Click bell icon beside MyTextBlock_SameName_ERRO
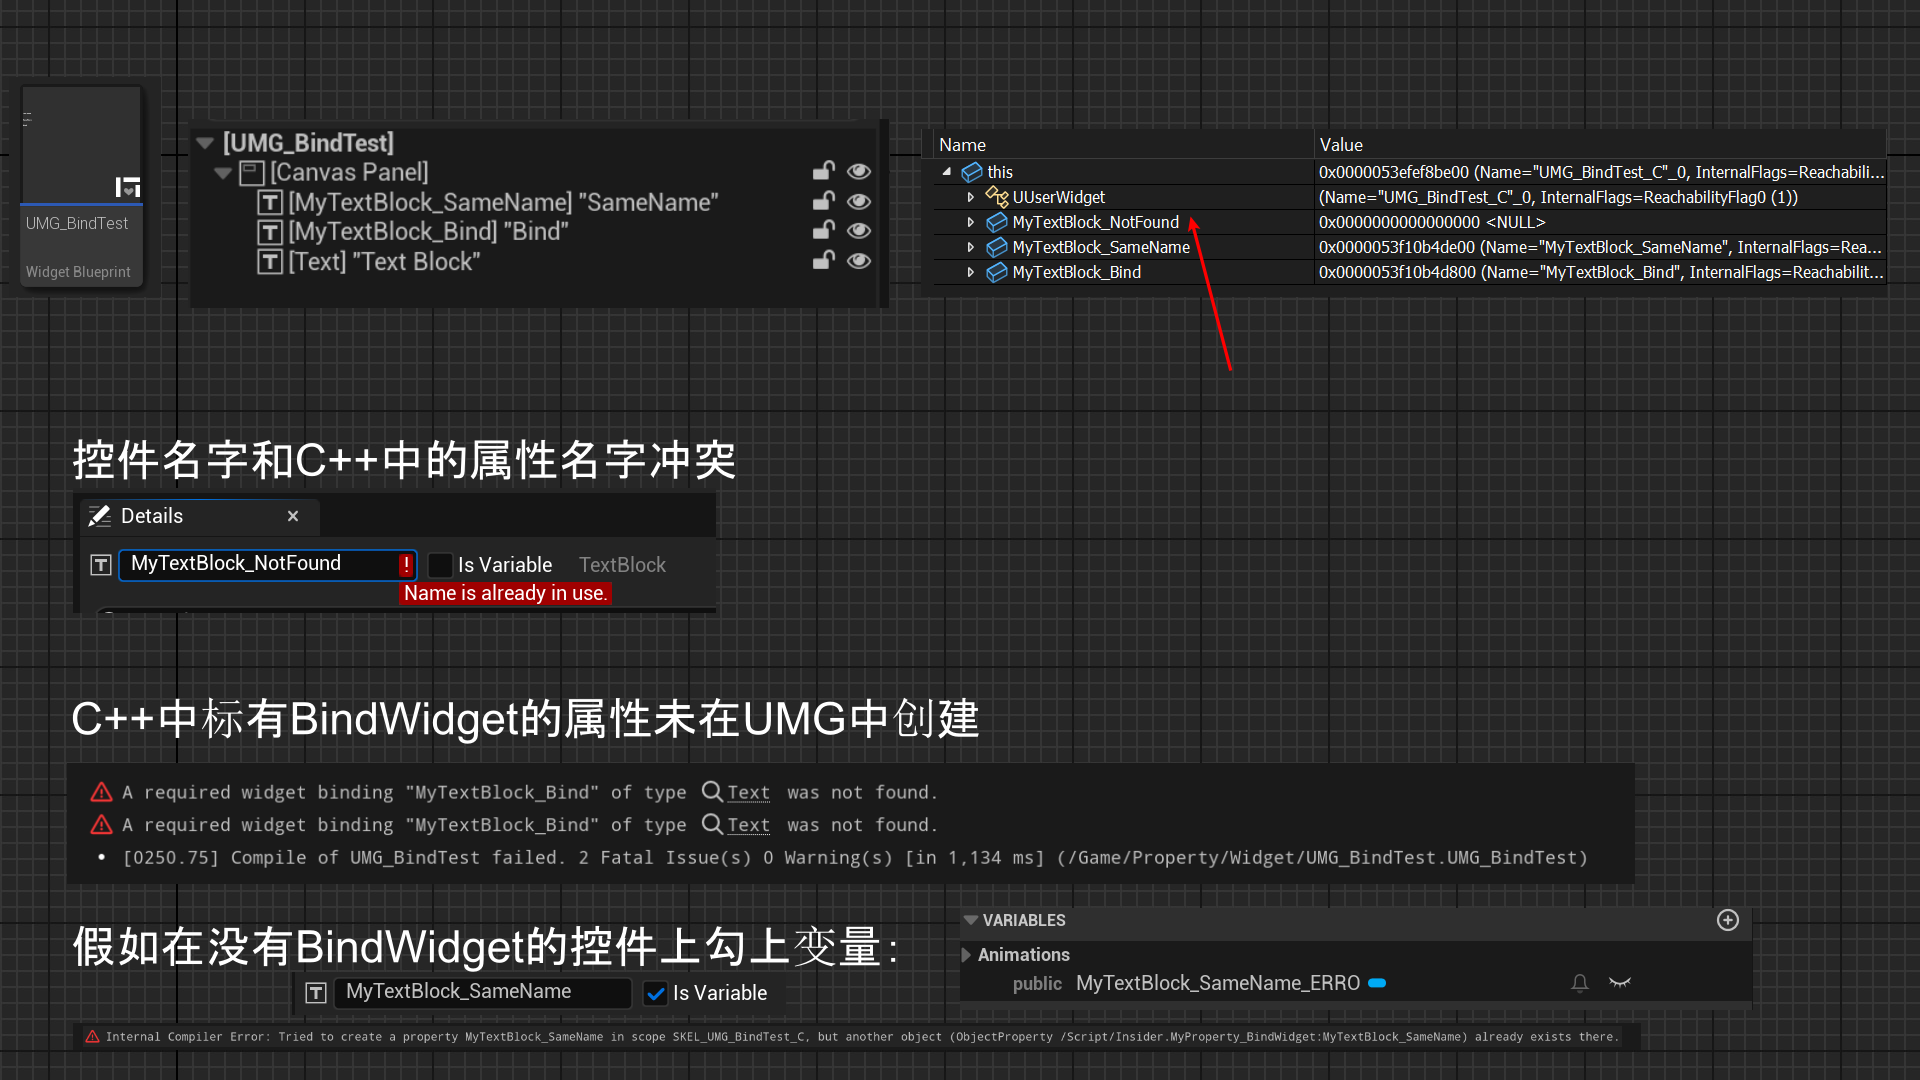The width and height of the screenshot is (1920, 1080). tap(1580, 983)
